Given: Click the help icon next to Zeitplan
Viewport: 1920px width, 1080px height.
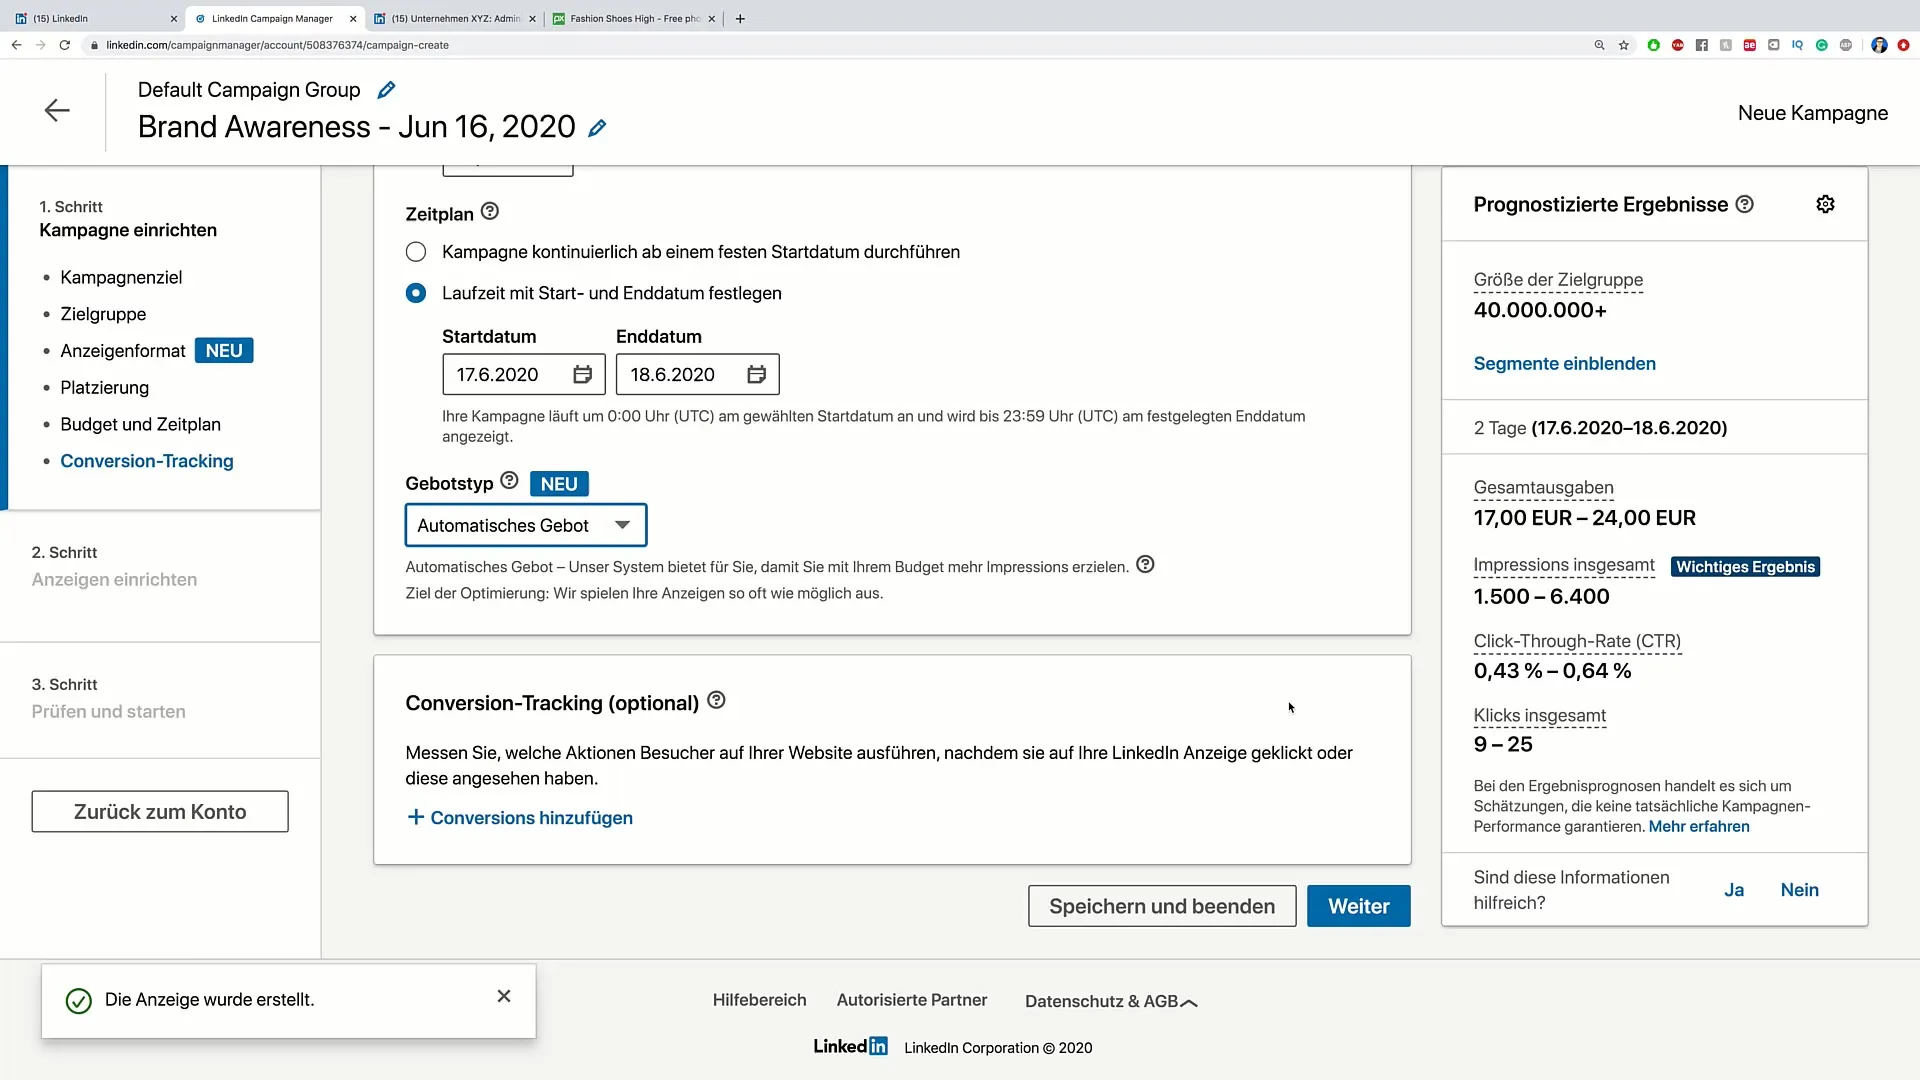Looking at the screenshot, I should 489,211.
